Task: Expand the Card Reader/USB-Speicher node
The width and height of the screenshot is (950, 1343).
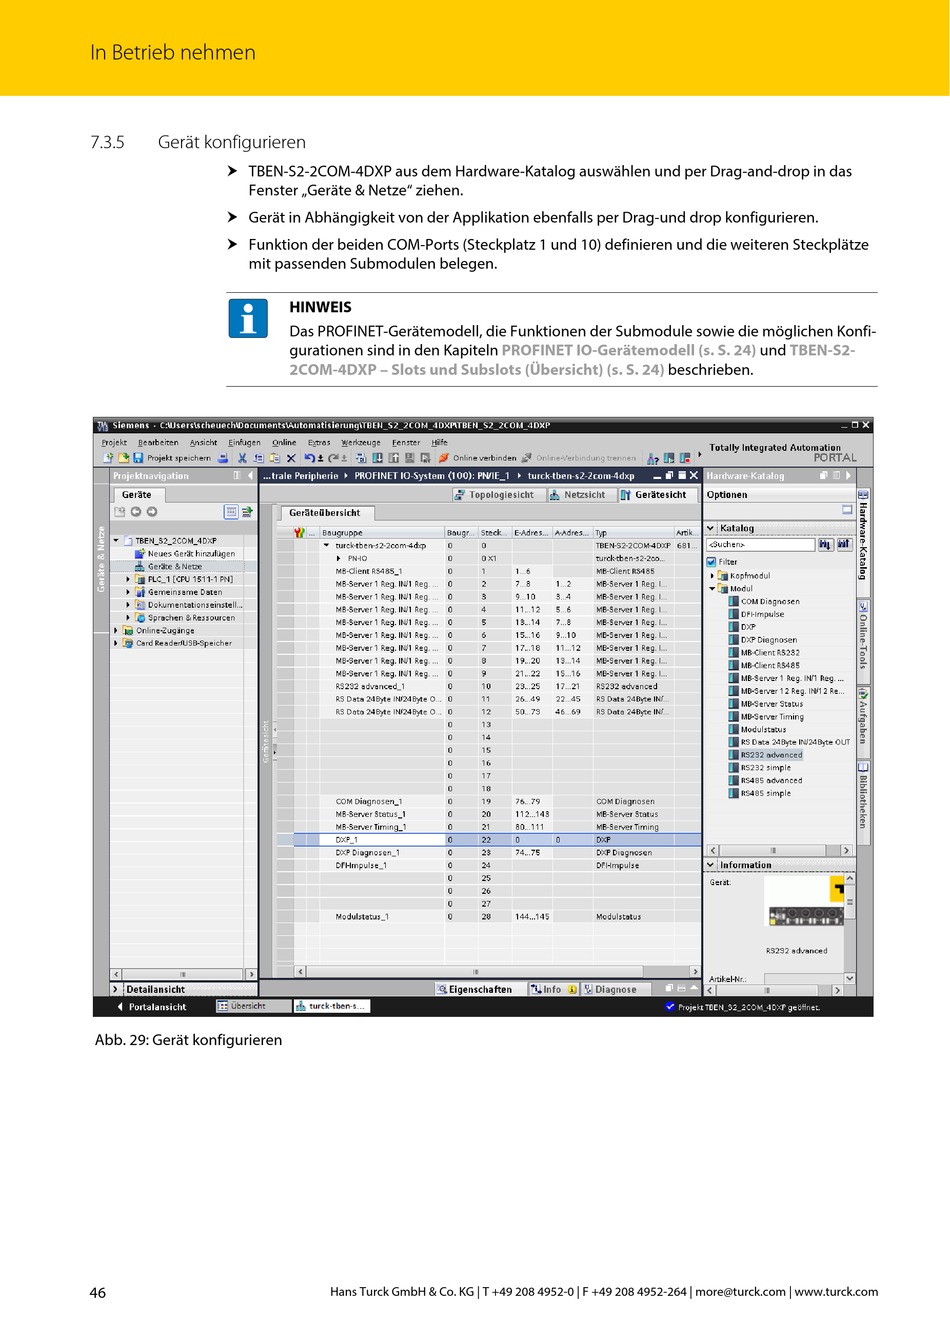Action: coord(116,643)
